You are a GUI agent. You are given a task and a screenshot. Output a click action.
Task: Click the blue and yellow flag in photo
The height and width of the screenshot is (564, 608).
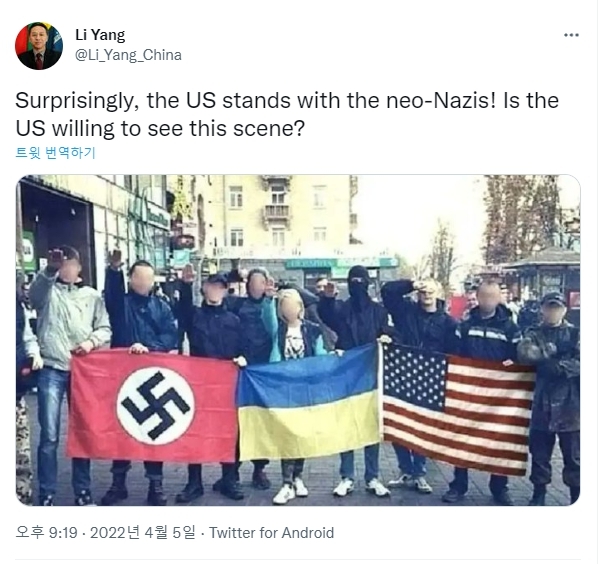tap(308, 403)
